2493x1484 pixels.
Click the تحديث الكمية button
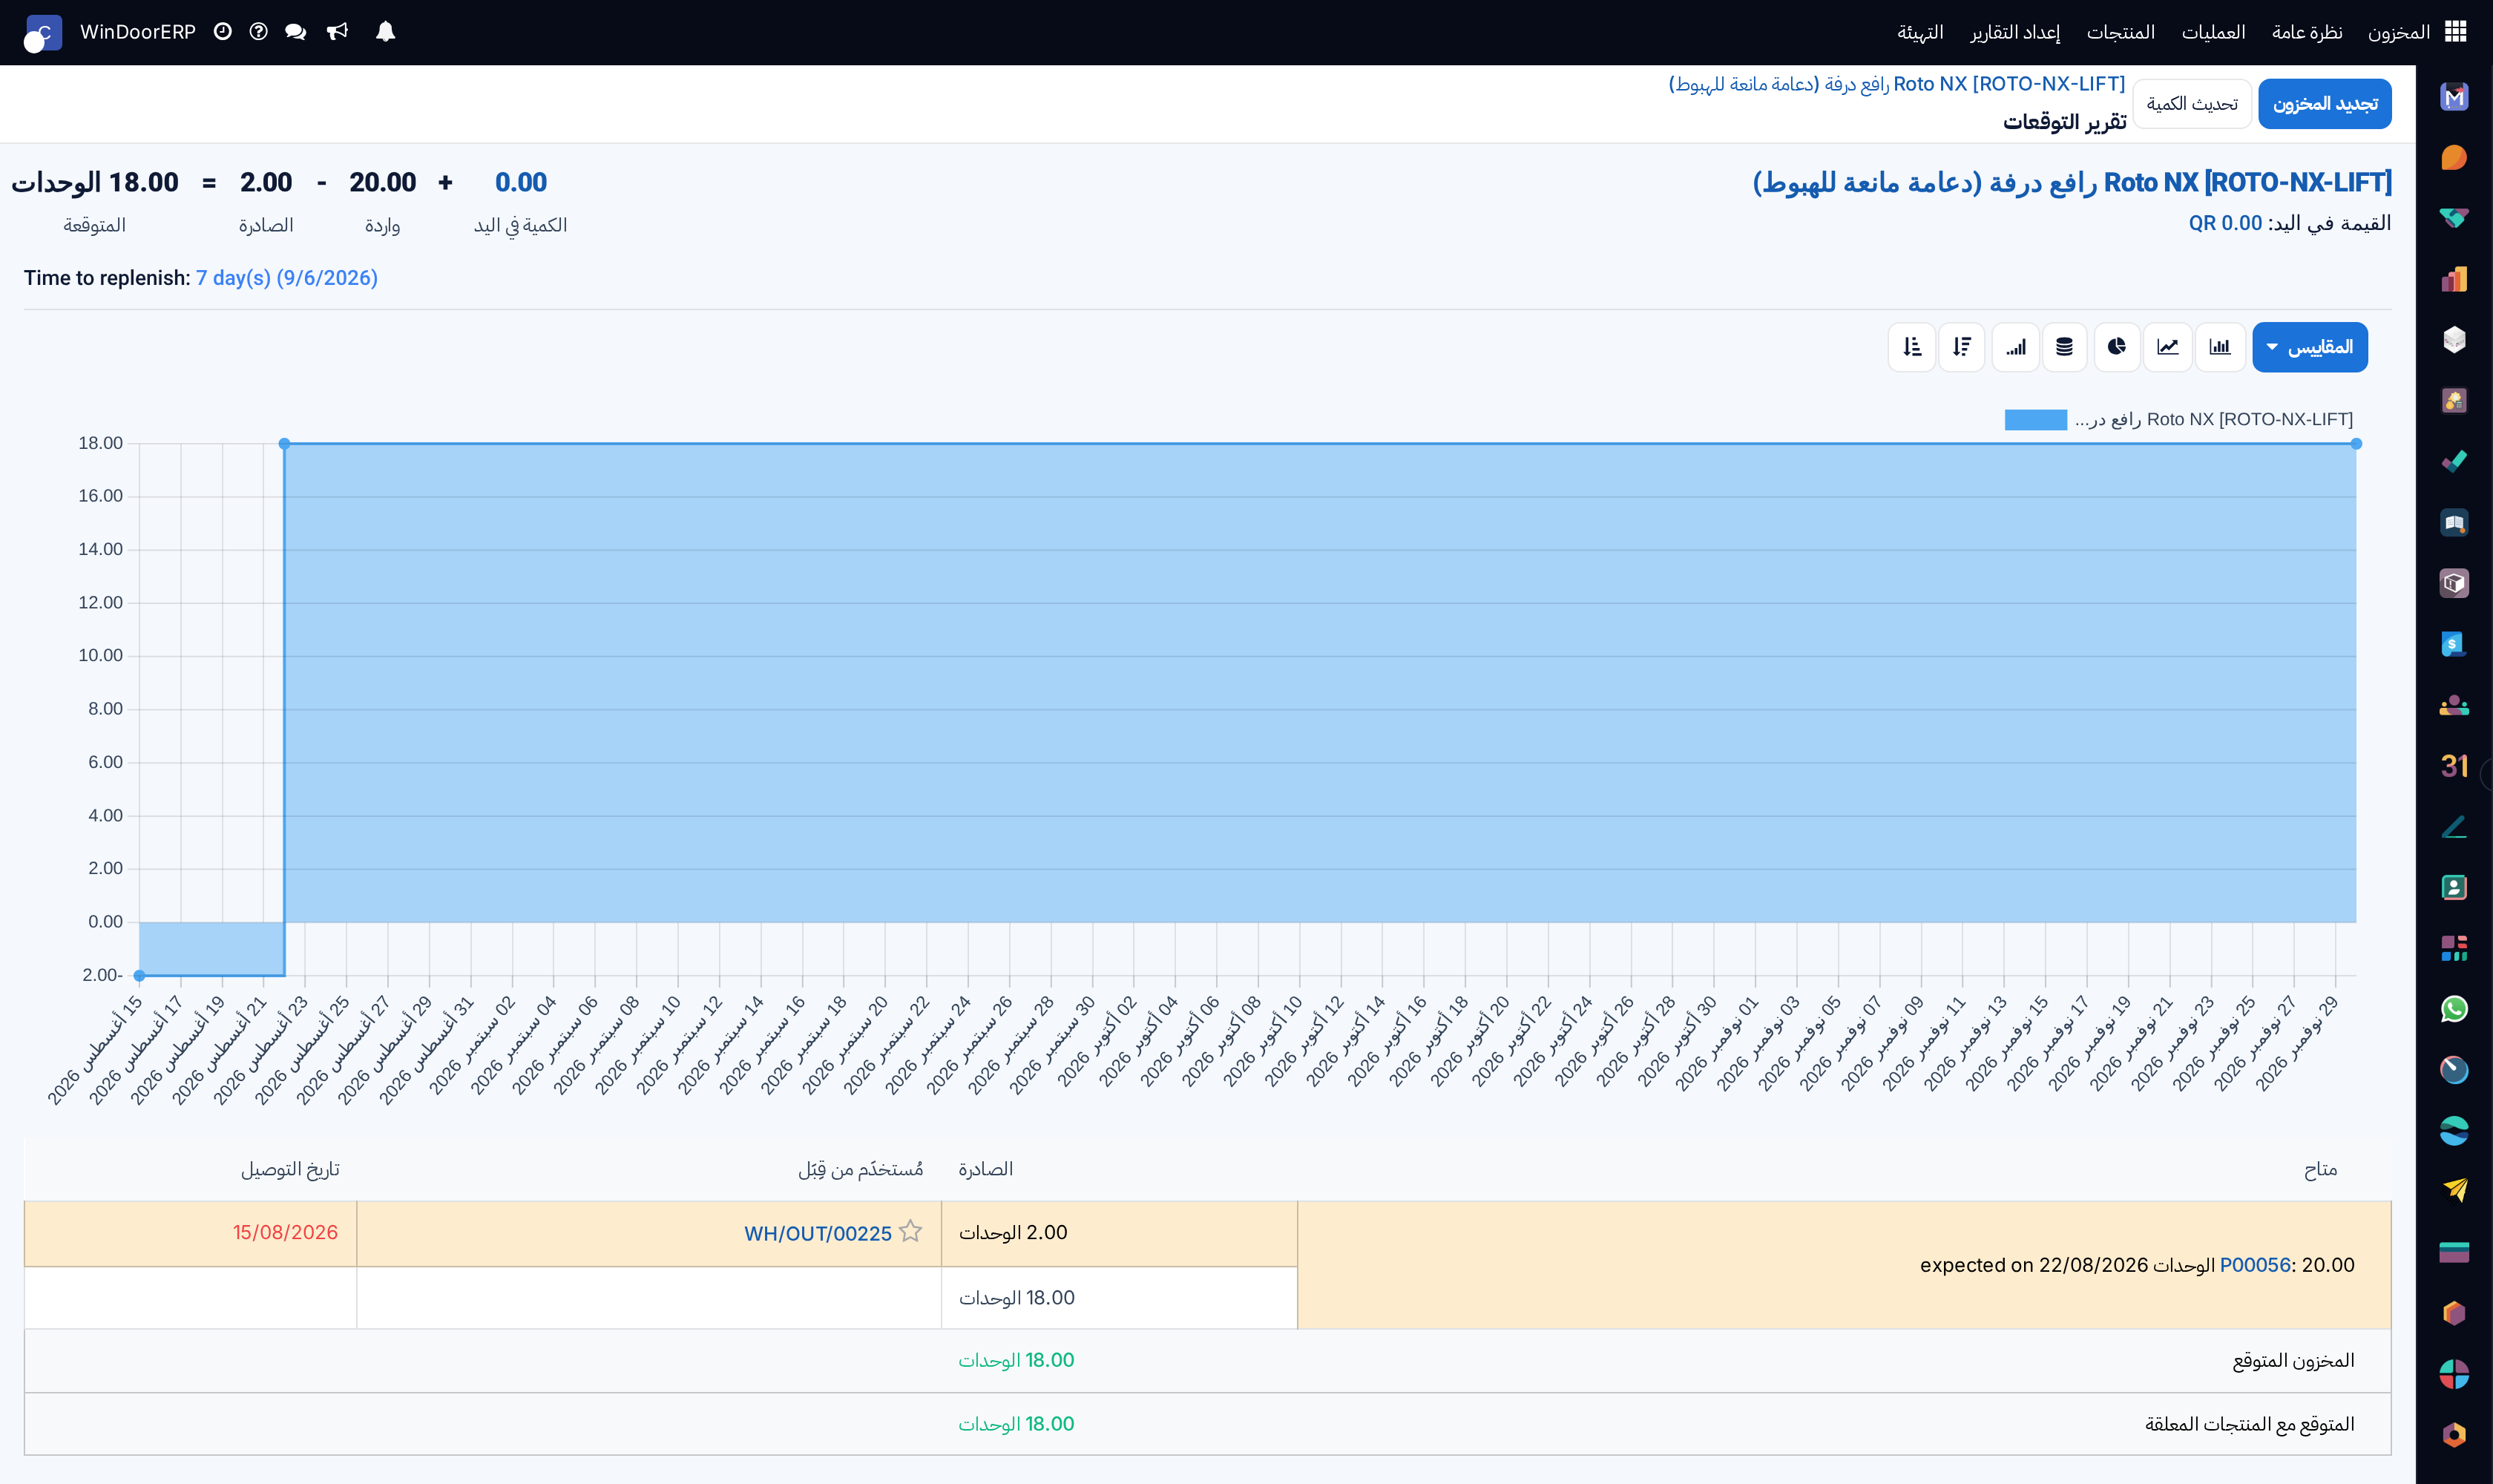[2191, 104]
